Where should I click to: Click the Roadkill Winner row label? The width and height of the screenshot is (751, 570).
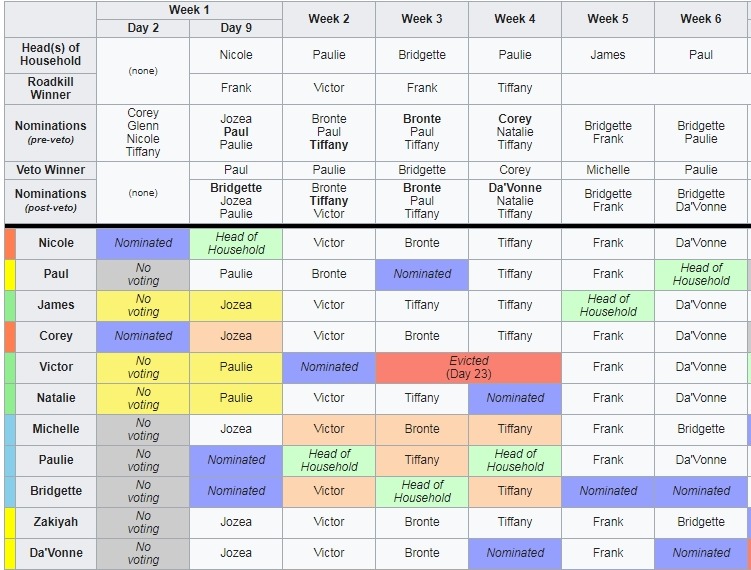50,89
